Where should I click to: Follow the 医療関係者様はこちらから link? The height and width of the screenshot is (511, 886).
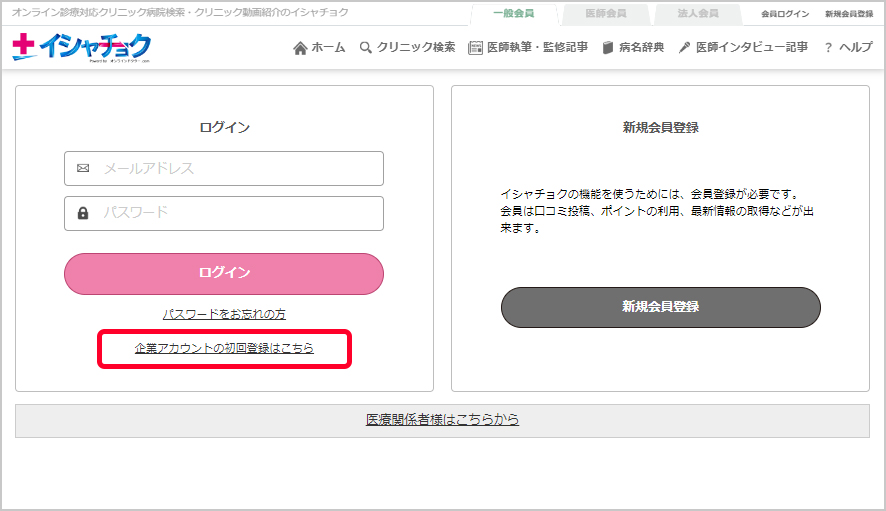pyautogui.click(x=442, y=420)
